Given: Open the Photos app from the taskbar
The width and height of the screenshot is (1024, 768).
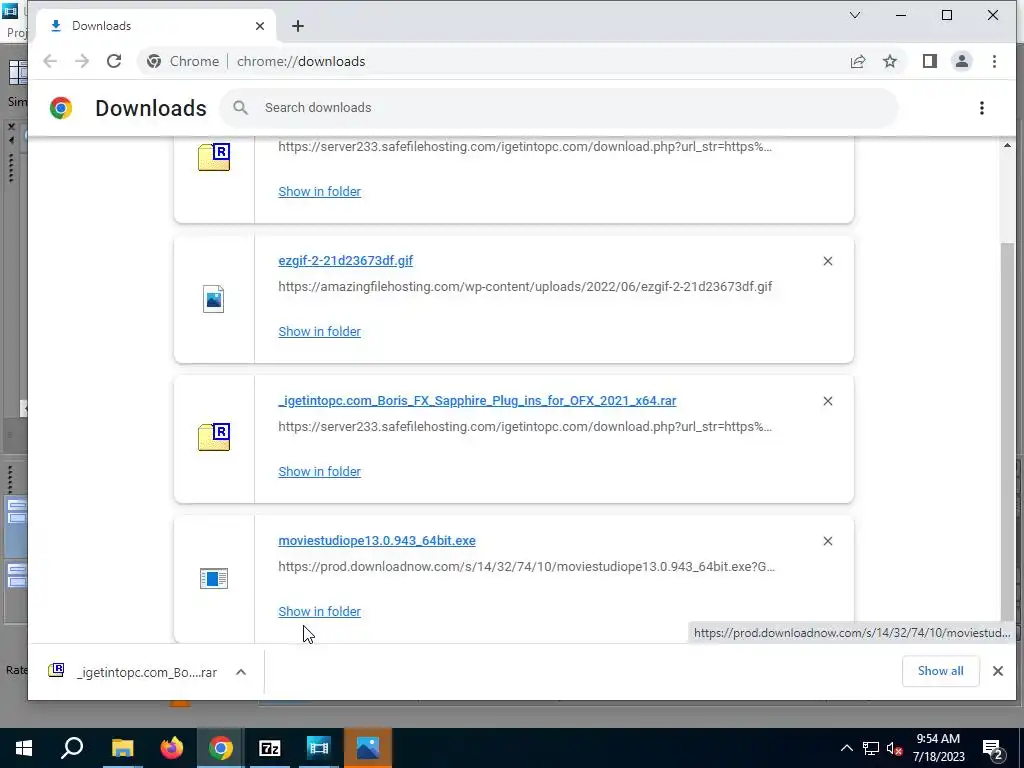Looking at the screenshot, I should [368, 748].
